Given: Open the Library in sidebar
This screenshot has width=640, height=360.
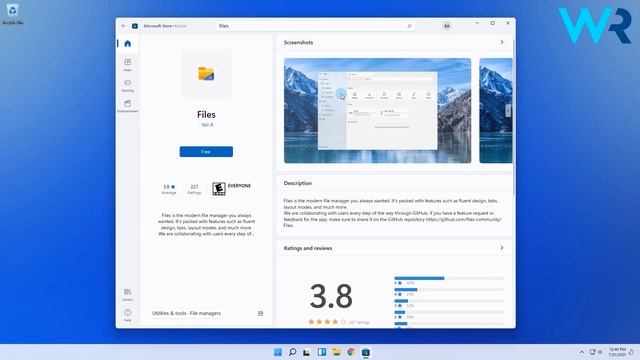Looking at the screenshot, I should [x=128, y=294].
